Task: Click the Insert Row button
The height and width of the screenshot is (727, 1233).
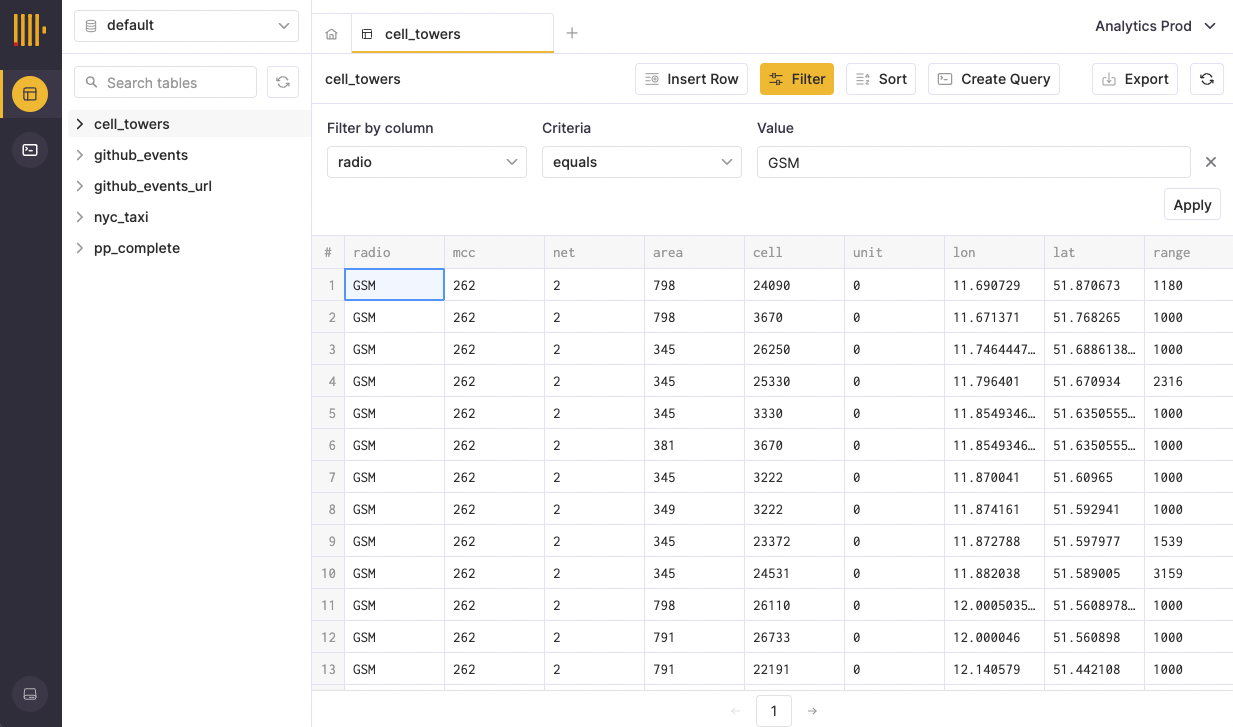Action: pos(691,79)
